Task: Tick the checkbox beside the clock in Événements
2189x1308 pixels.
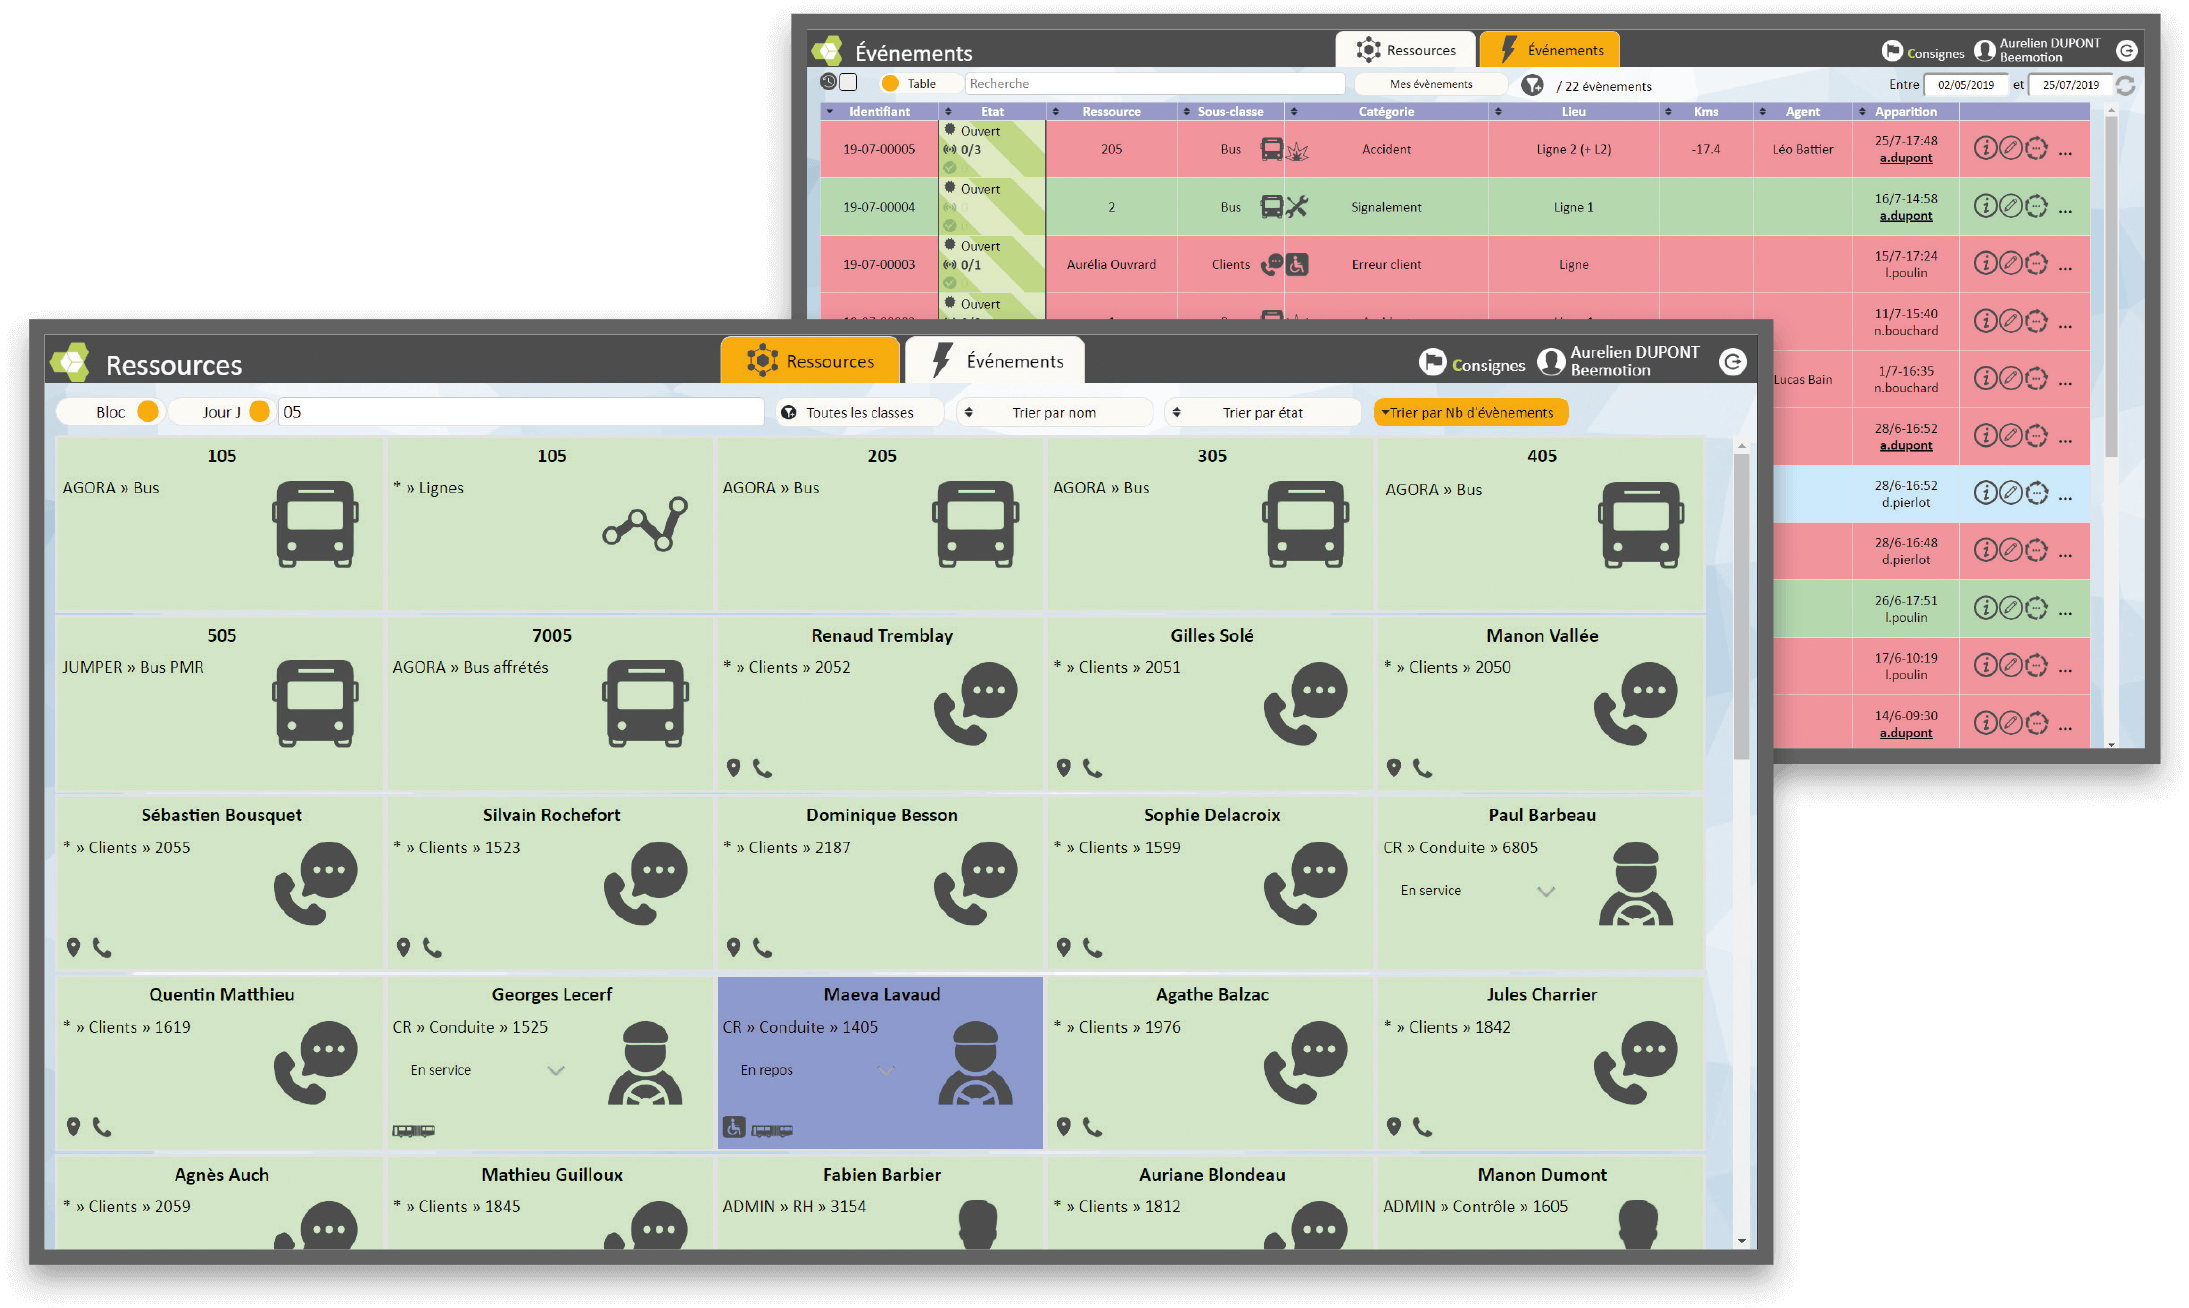Action: tap(849, 82)
